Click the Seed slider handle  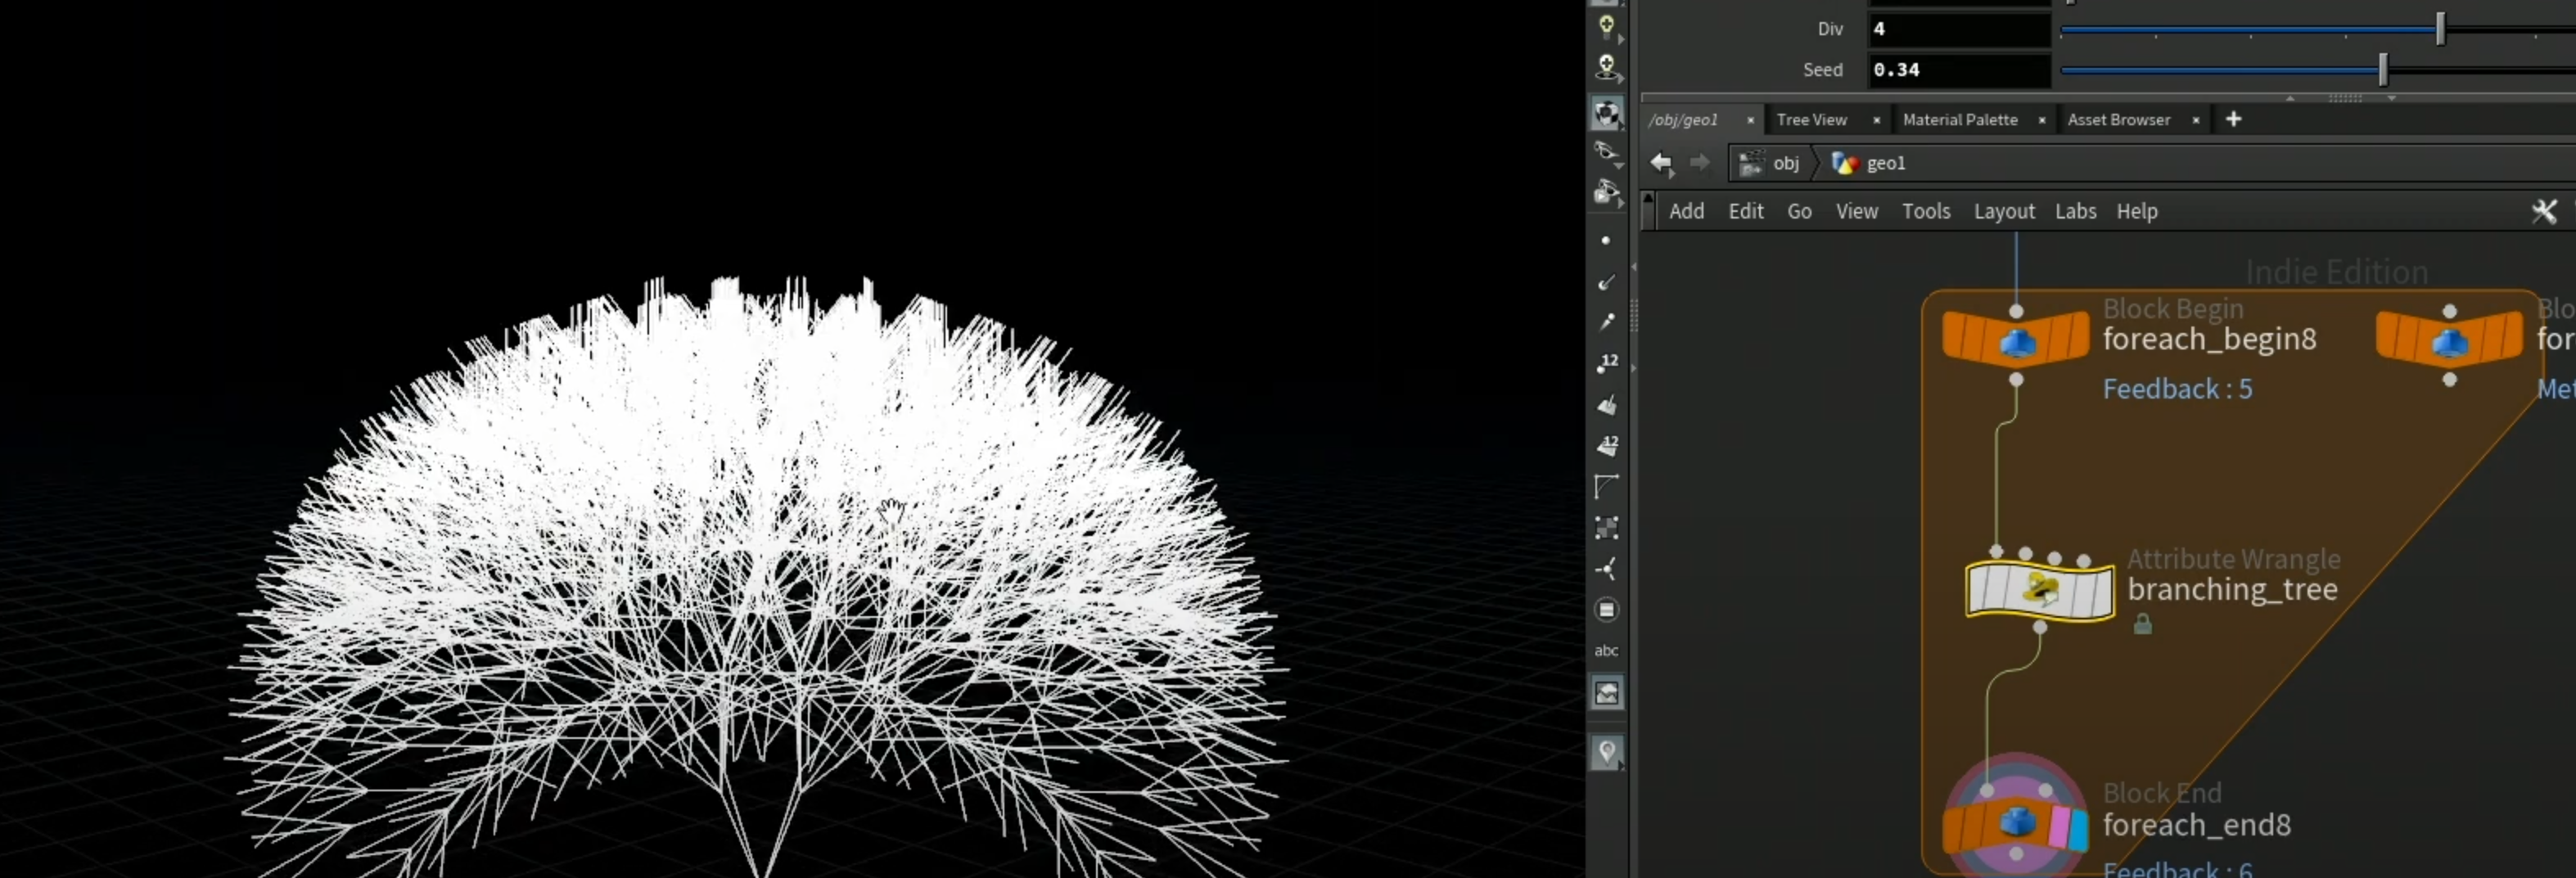coord(2383,69)
